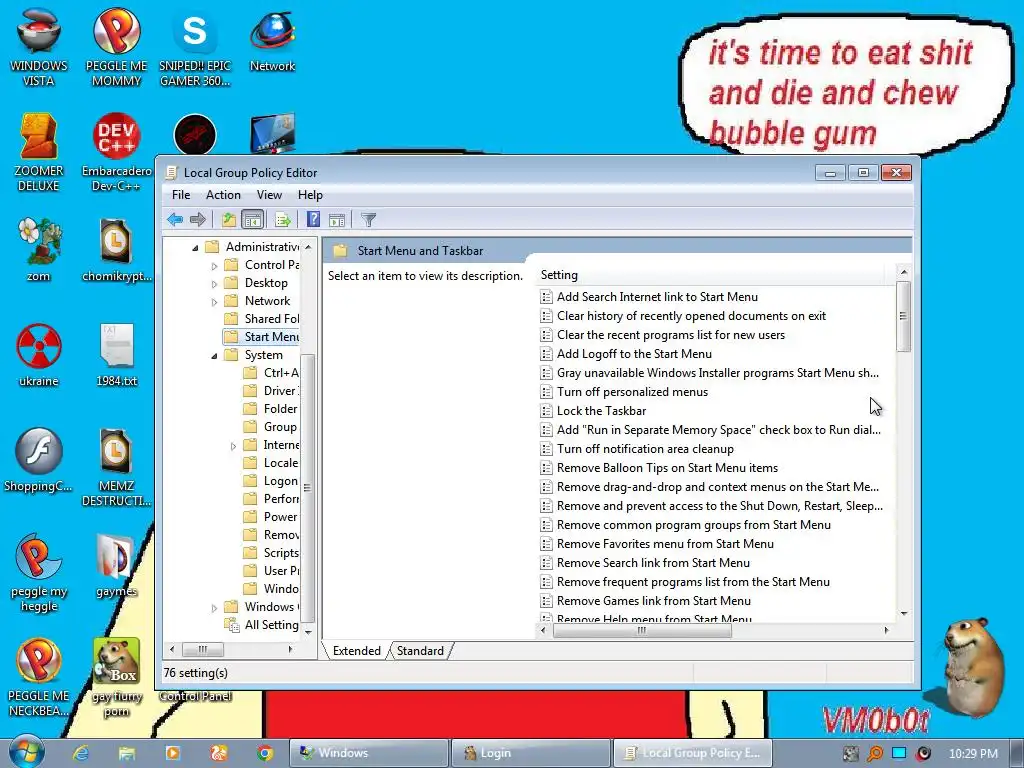
Task: Click the Windows Start orb
Action: click(x=26, y=752)
